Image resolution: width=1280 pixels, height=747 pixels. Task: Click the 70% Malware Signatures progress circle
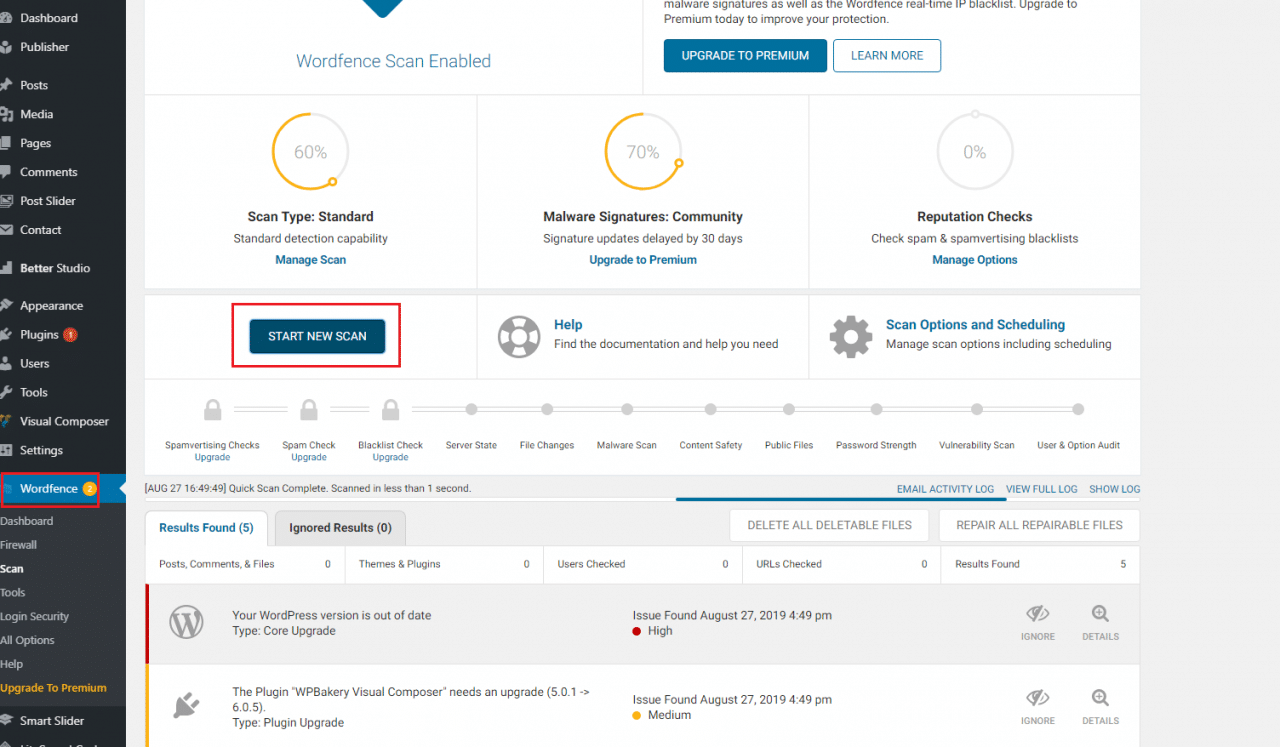click(x=642, y=151)
